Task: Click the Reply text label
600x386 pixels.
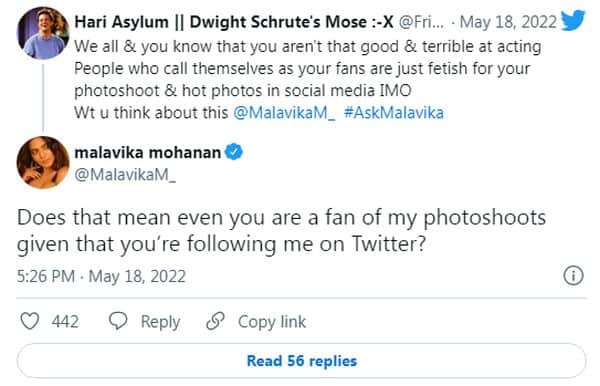Action: click(x=160, y=322)
